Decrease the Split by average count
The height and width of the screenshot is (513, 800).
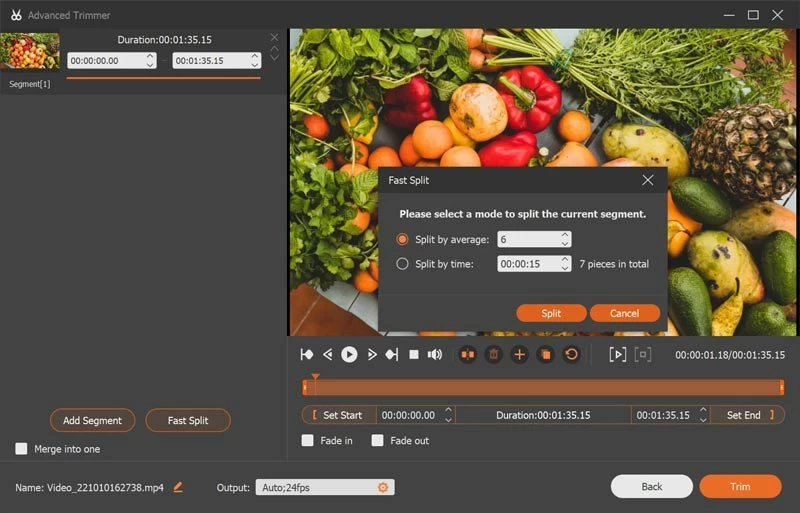pyautogui.click(x=565, y=243)
